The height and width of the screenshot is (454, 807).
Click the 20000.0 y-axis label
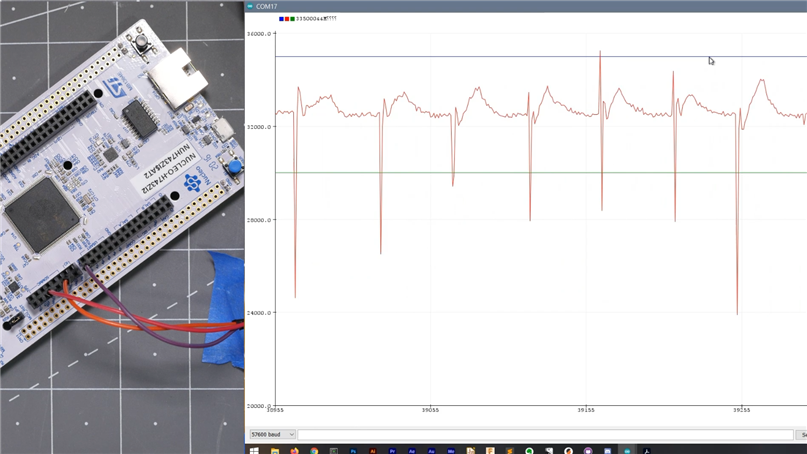[259, 406]
